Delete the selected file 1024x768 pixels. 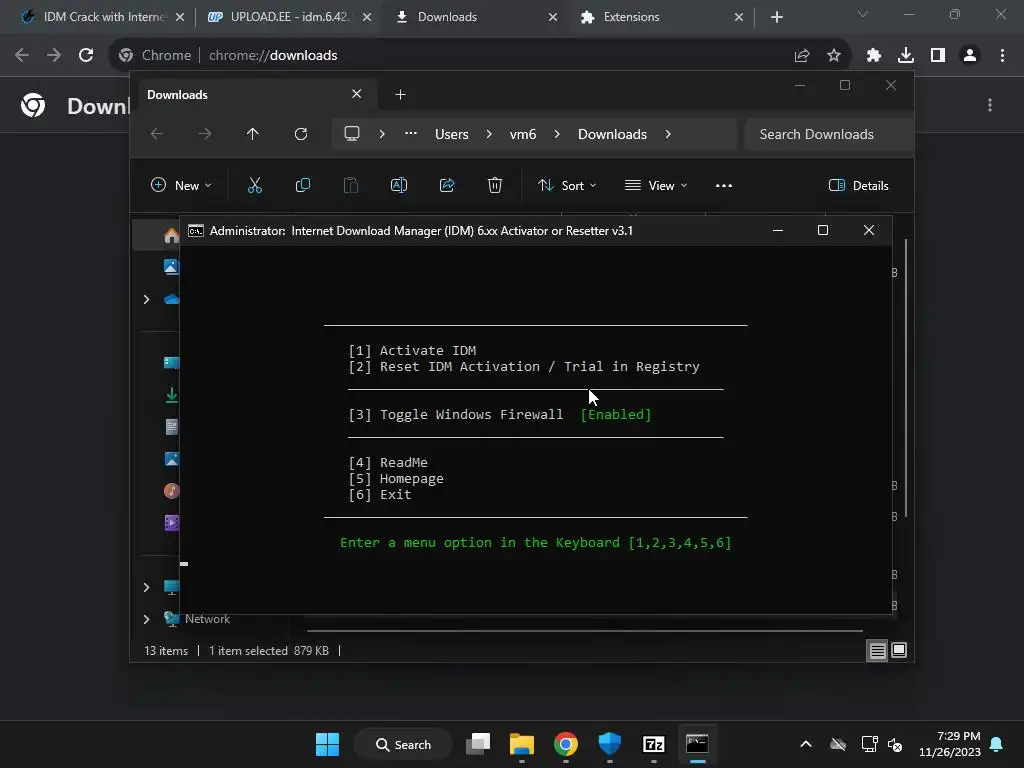[x=495, y=185]
